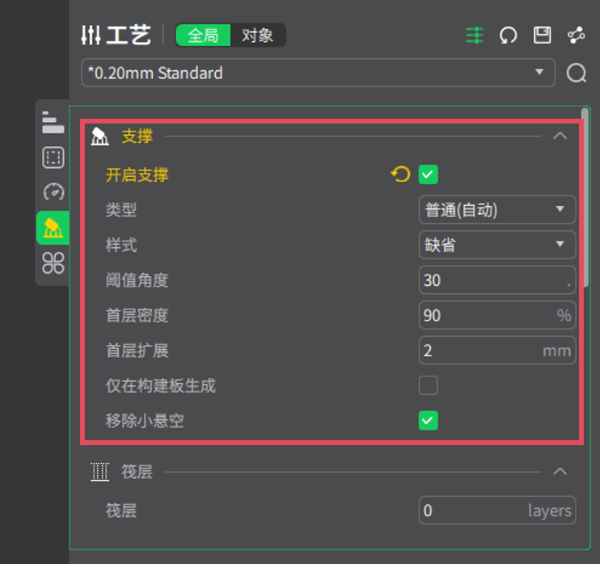This screenshot has width=600, height=564.
Task: Open the 样式 dropdown showing 缺省
Action: tap(497, 245)
